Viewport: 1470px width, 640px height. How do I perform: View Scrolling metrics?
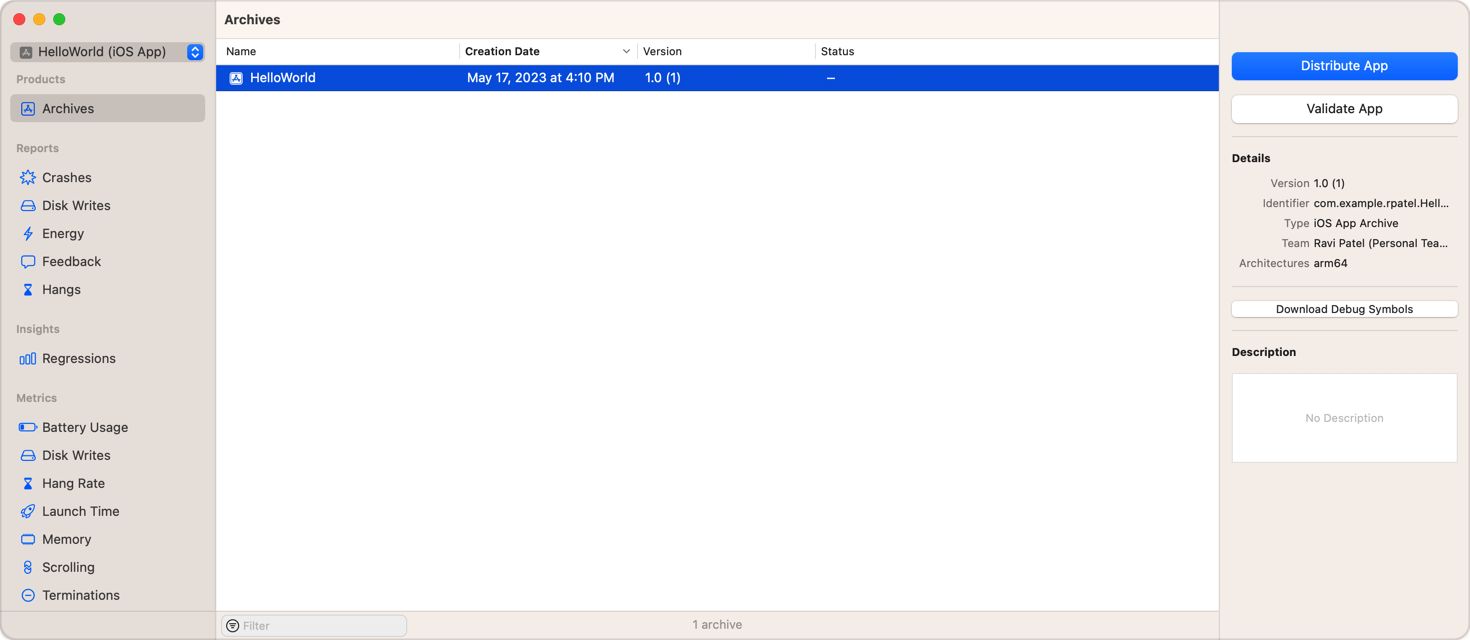click(108, 567)
